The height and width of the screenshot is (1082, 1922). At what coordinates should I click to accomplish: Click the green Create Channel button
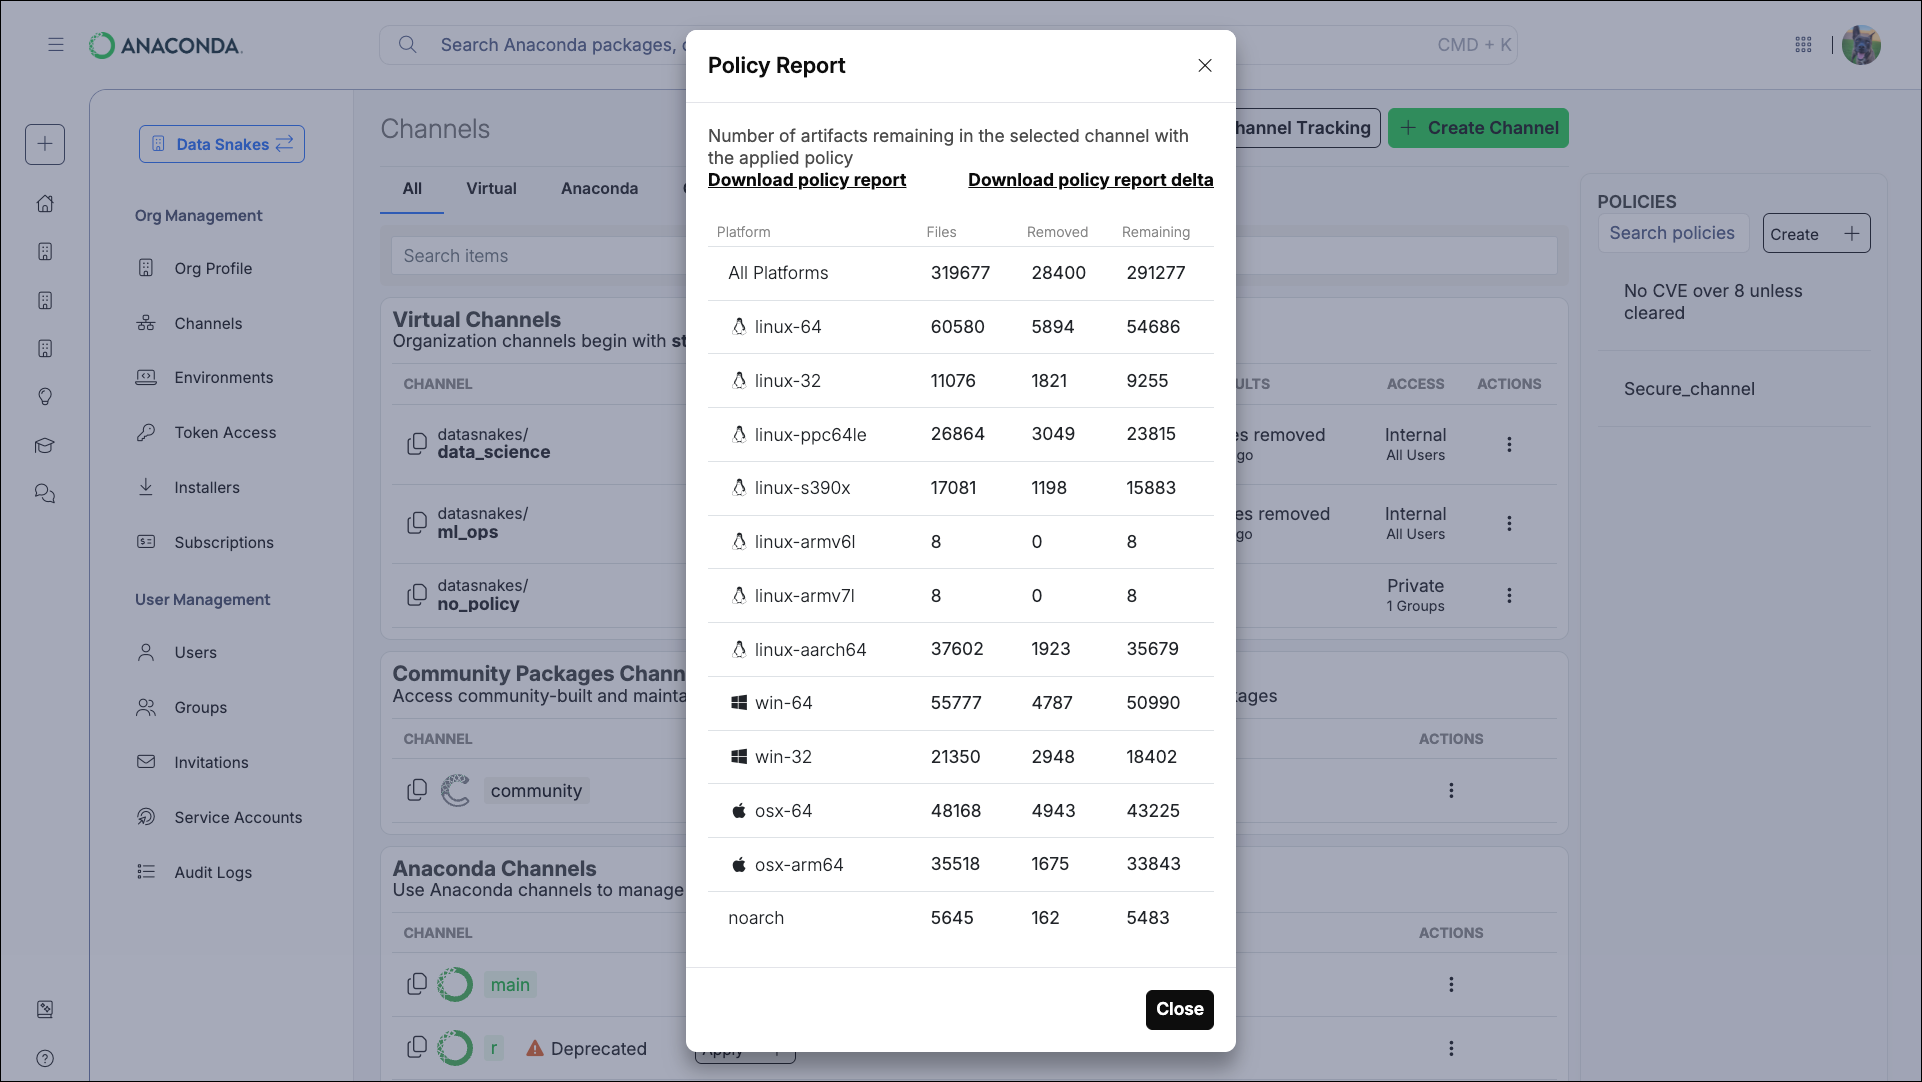pos(1478,128)
